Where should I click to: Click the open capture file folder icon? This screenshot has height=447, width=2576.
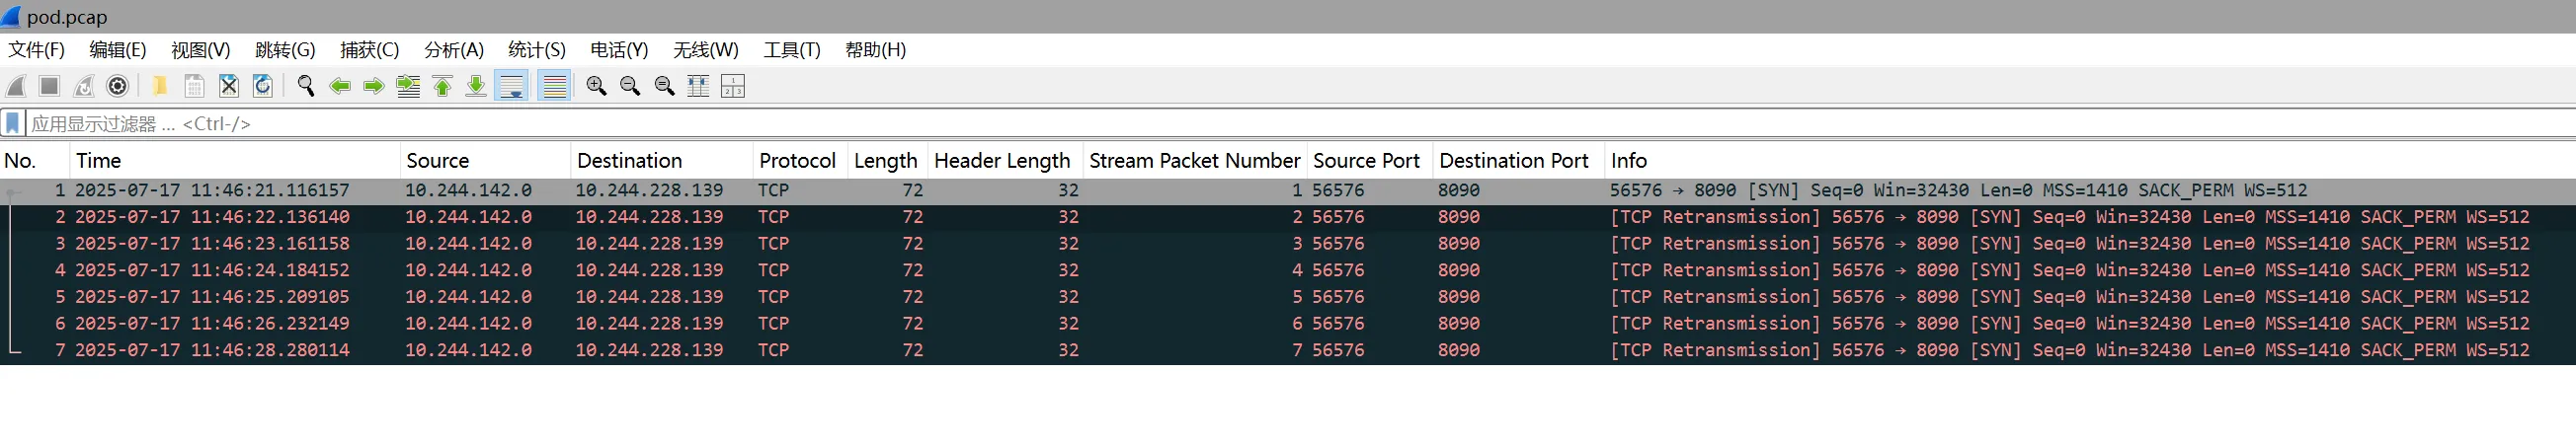pos(159,86)
